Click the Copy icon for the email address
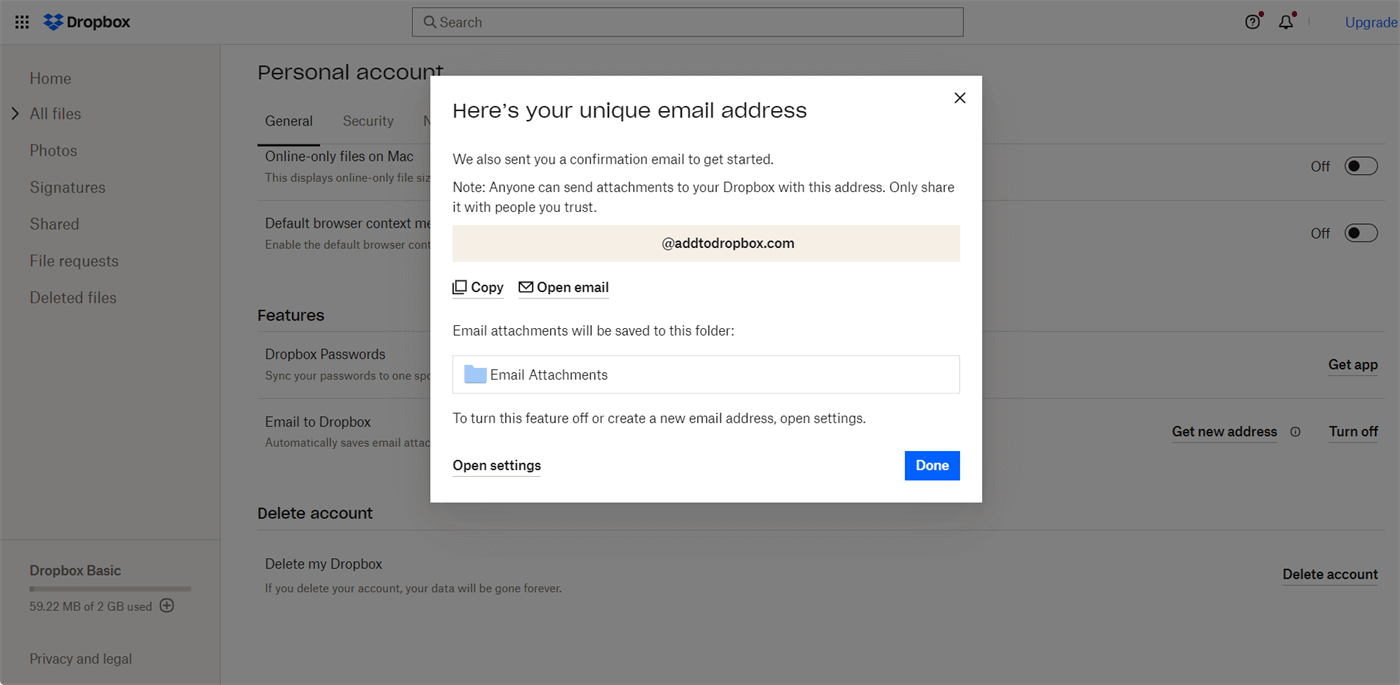The height and width of the screenshot is (685, 1400). tap(460, 287)
